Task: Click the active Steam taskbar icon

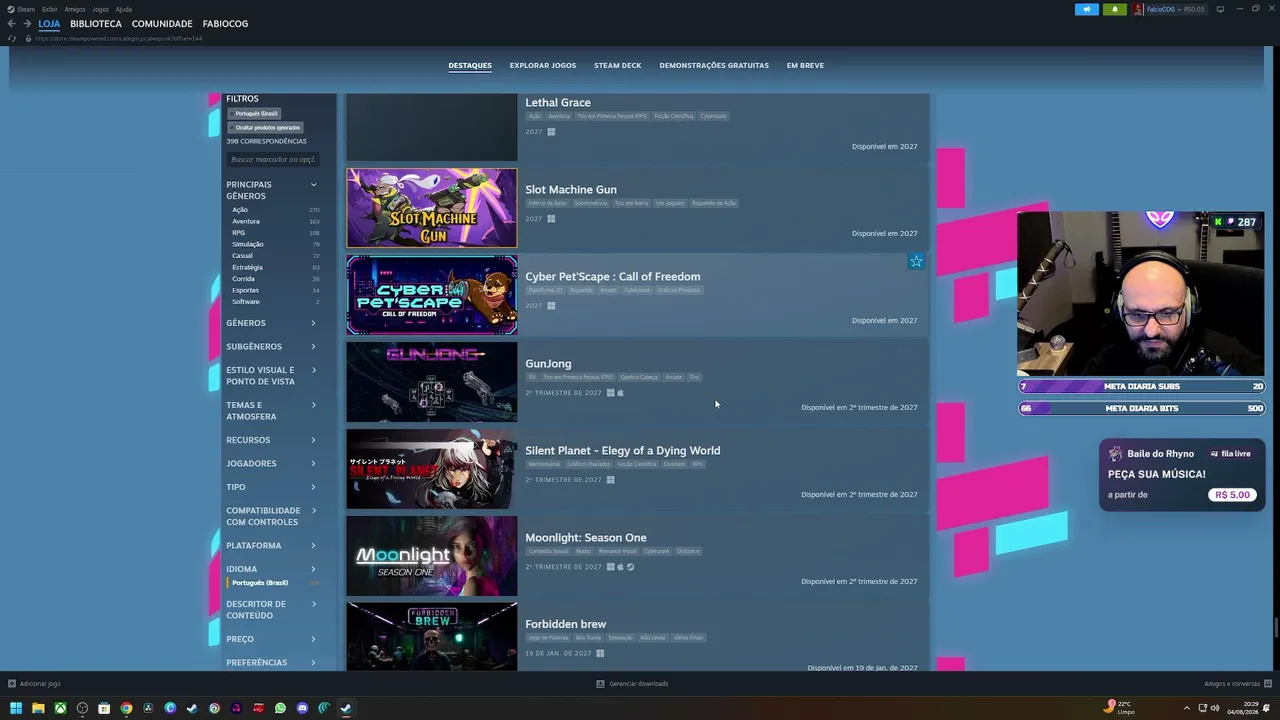Action: coord(346,708)
